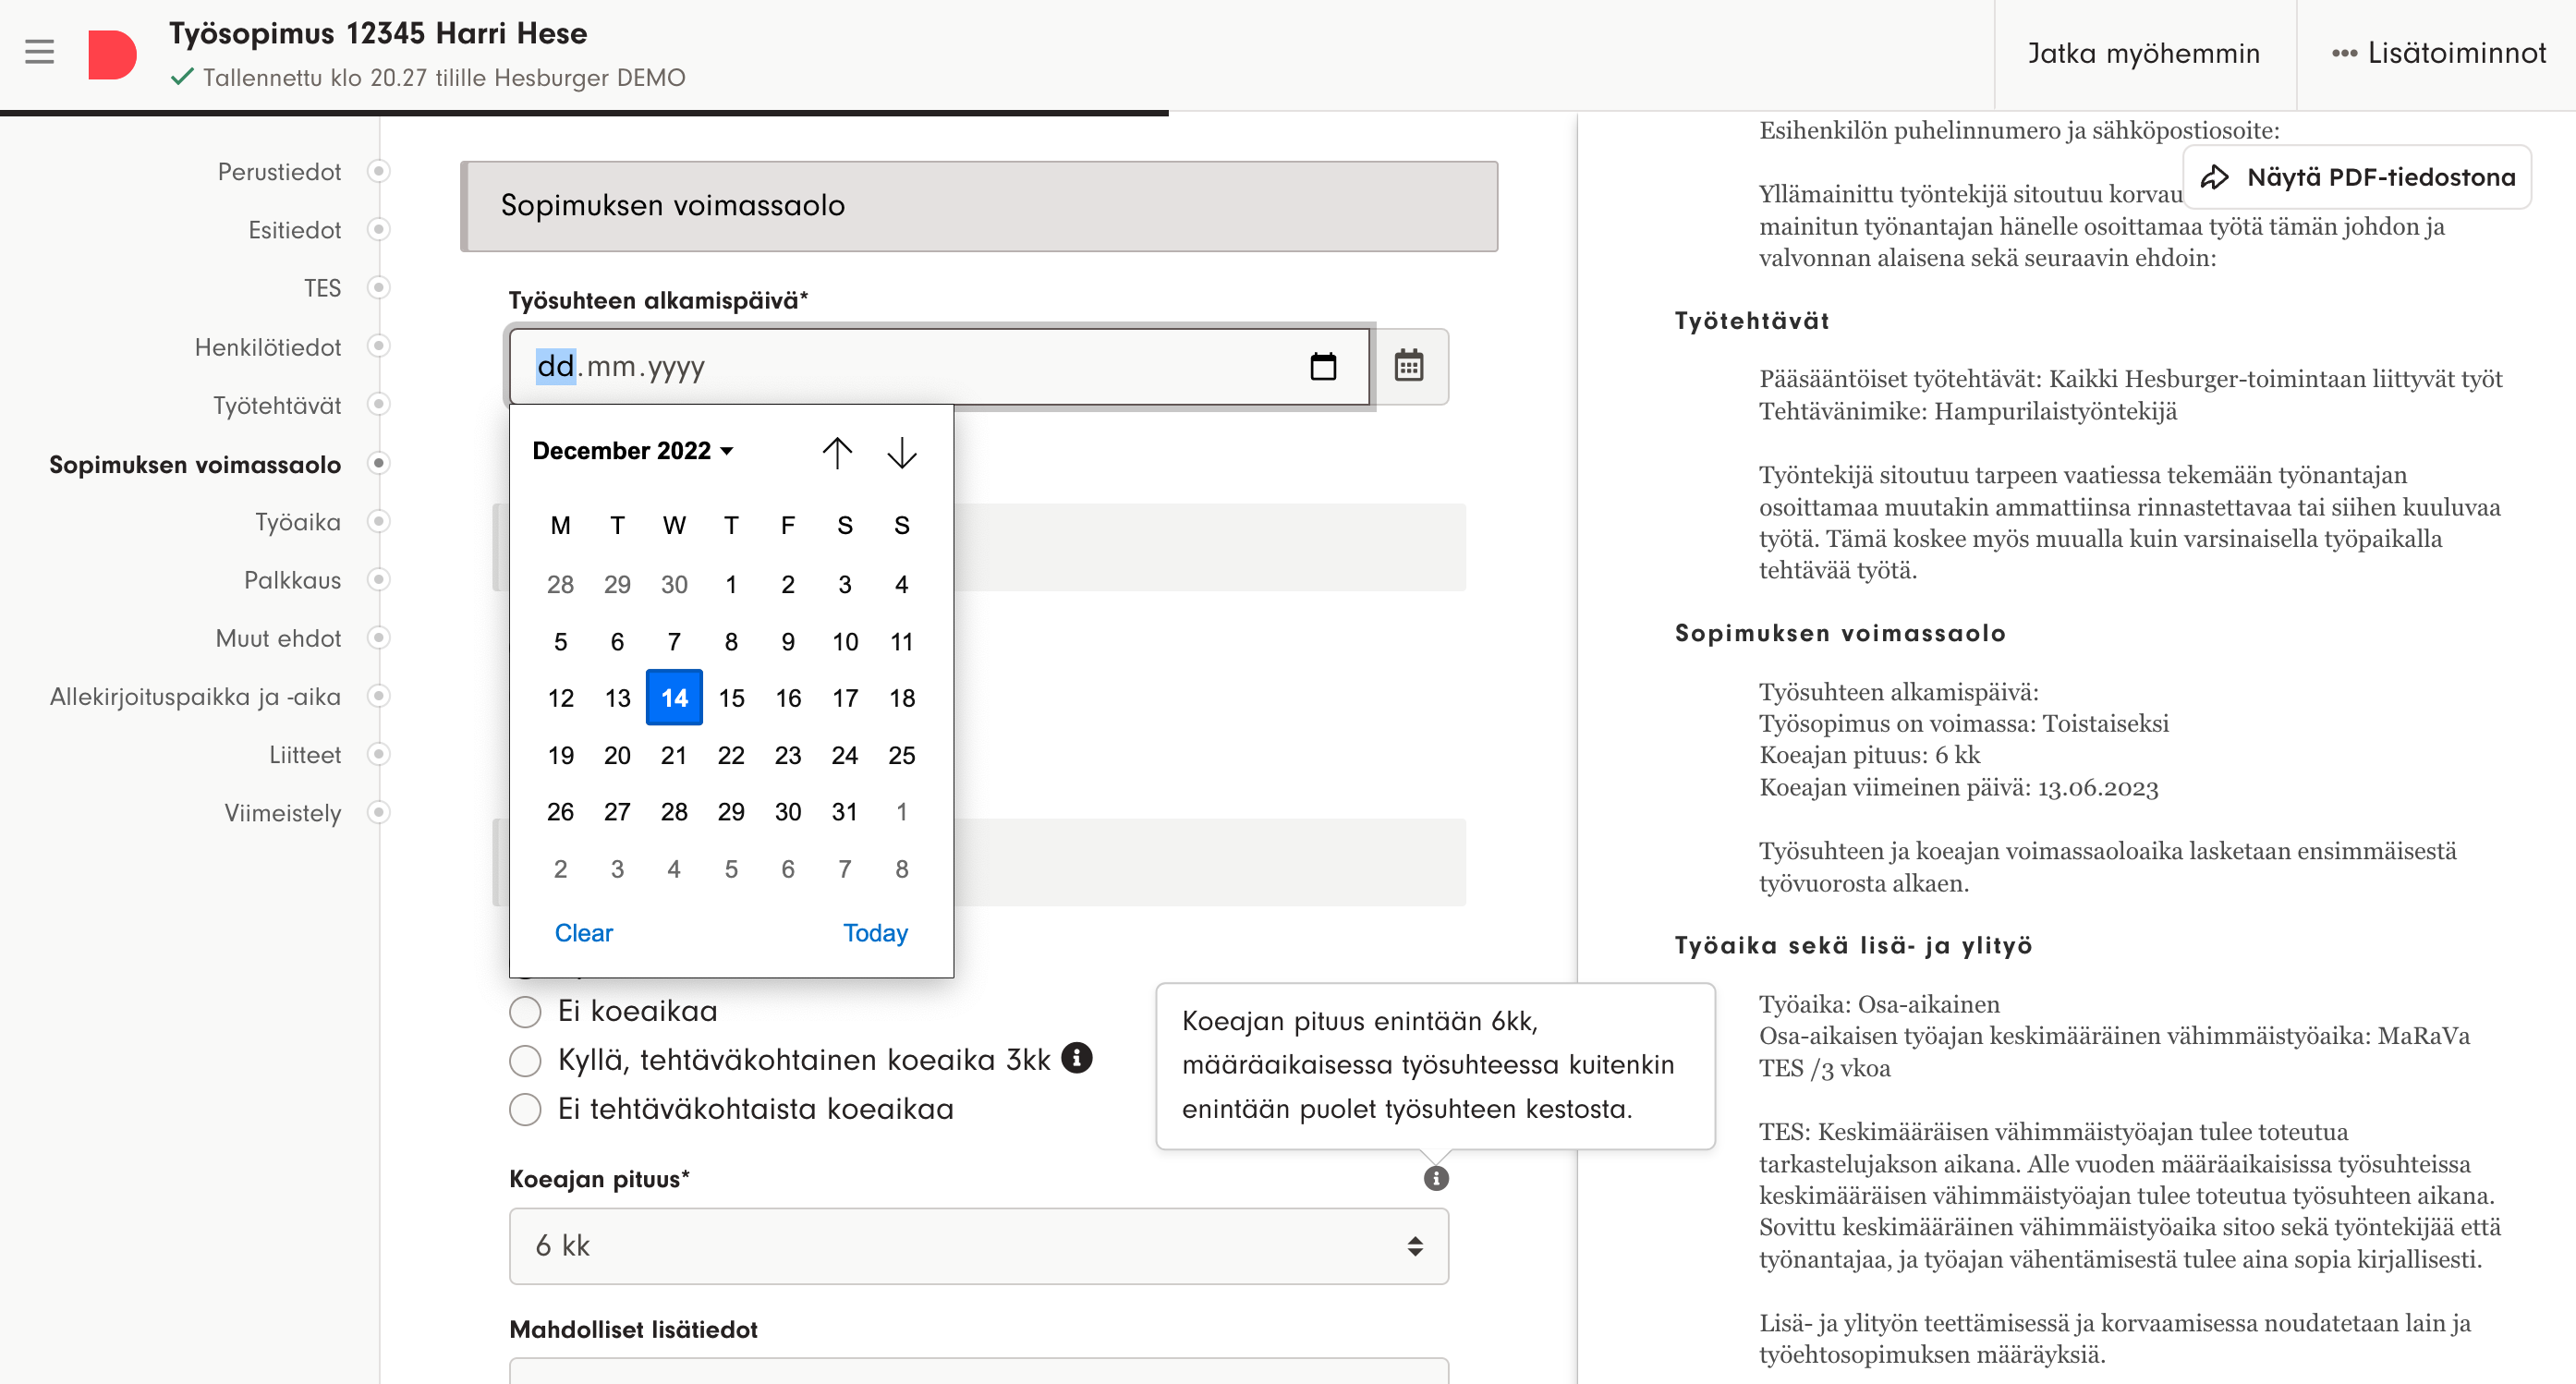
Task: Click info icon next to tehtäväkohtainen koeaika 3kk
Action: click(1076, 1057)
